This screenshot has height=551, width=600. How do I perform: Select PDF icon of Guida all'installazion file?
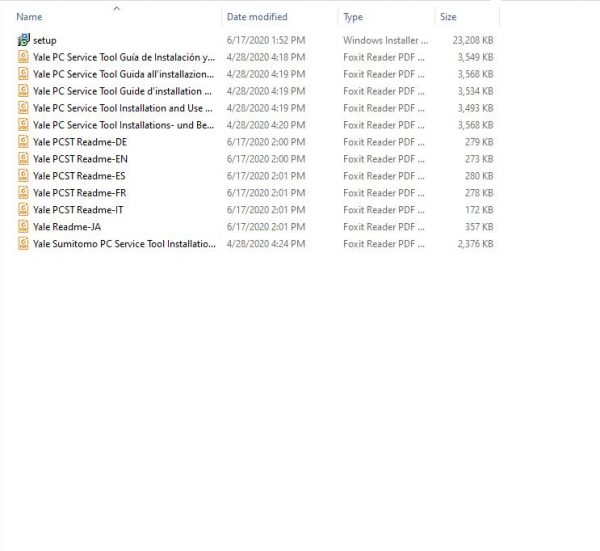(x=23, y=74)
